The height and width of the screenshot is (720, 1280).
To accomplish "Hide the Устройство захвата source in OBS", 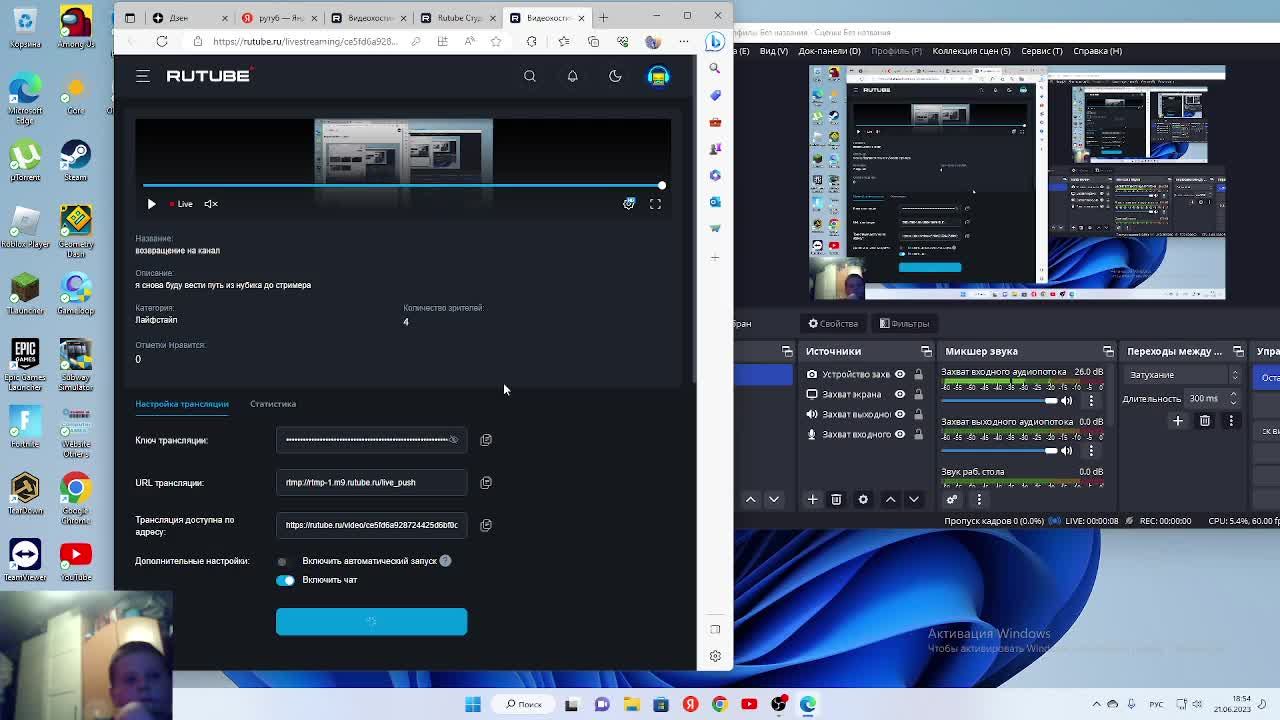I will (899, 374).
